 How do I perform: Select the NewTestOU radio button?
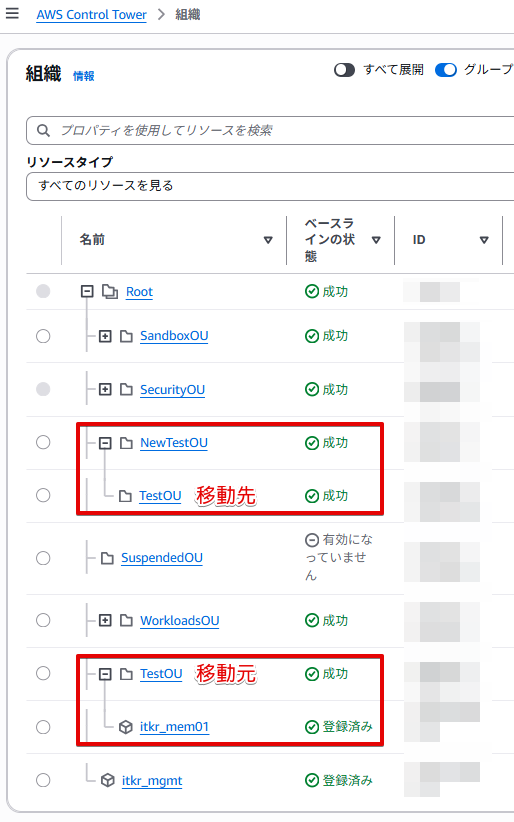(x=43, y=442)
